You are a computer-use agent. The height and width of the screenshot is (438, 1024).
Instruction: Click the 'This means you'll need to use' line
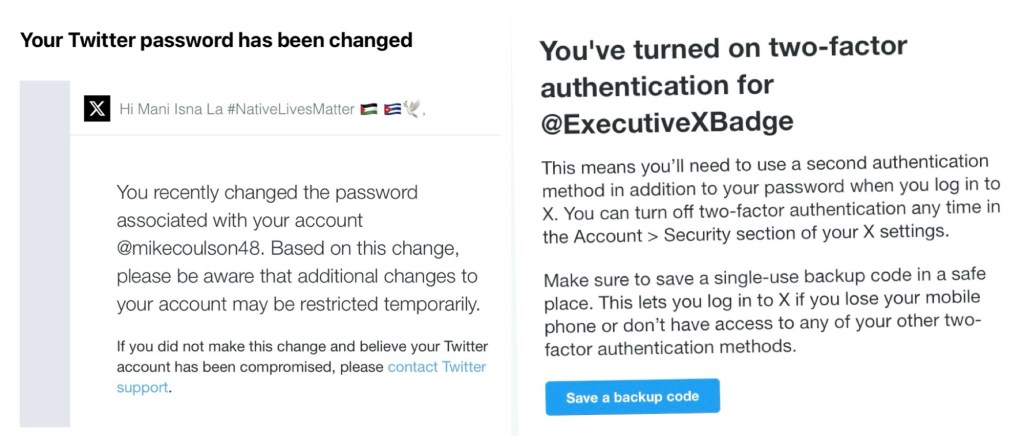point(764,163)
